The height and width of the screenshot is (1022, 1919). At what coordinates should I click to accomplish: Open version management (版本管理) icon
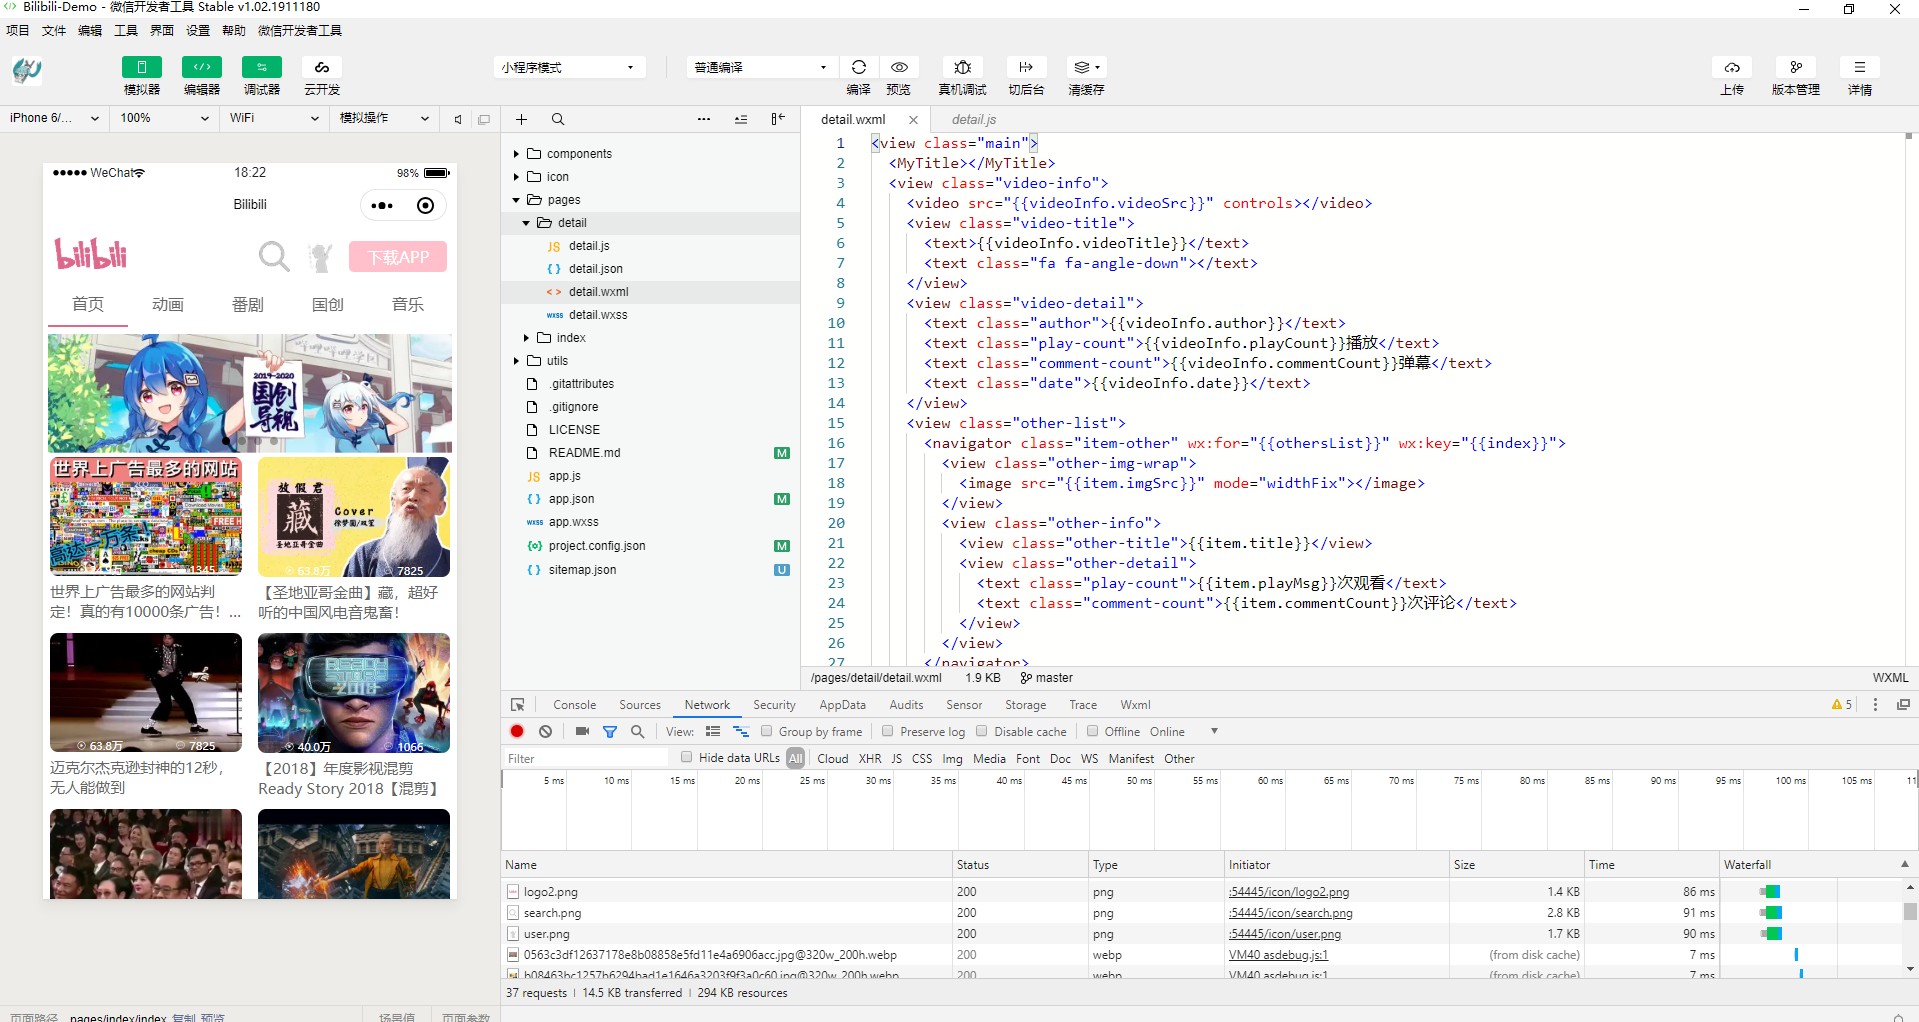[x=1796, y=67]
